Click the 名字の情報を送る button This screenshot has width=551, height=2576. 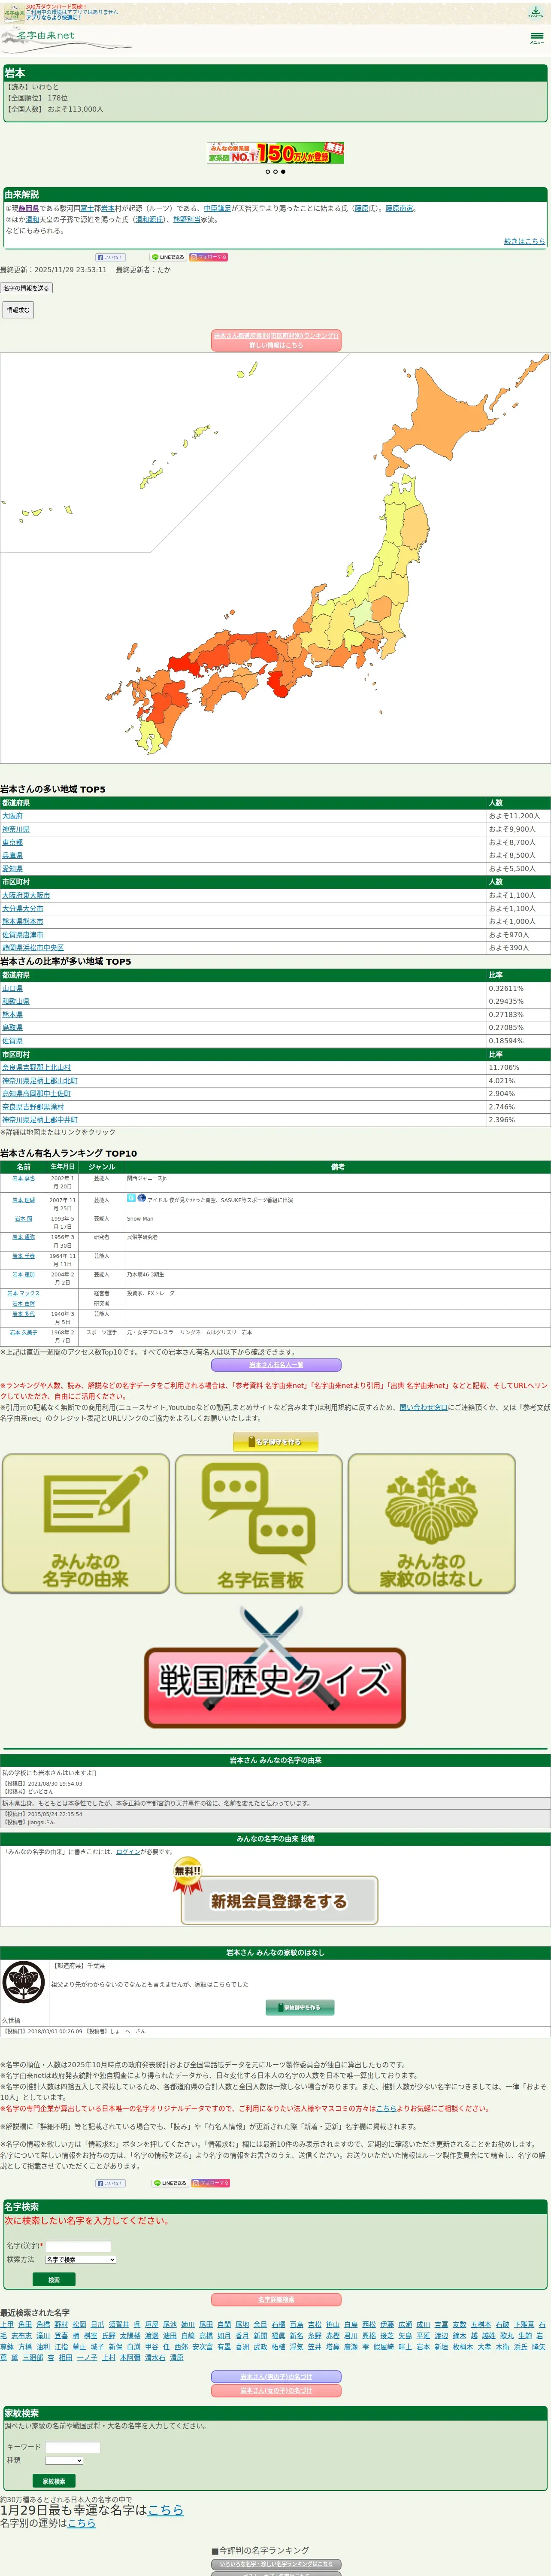26,288
